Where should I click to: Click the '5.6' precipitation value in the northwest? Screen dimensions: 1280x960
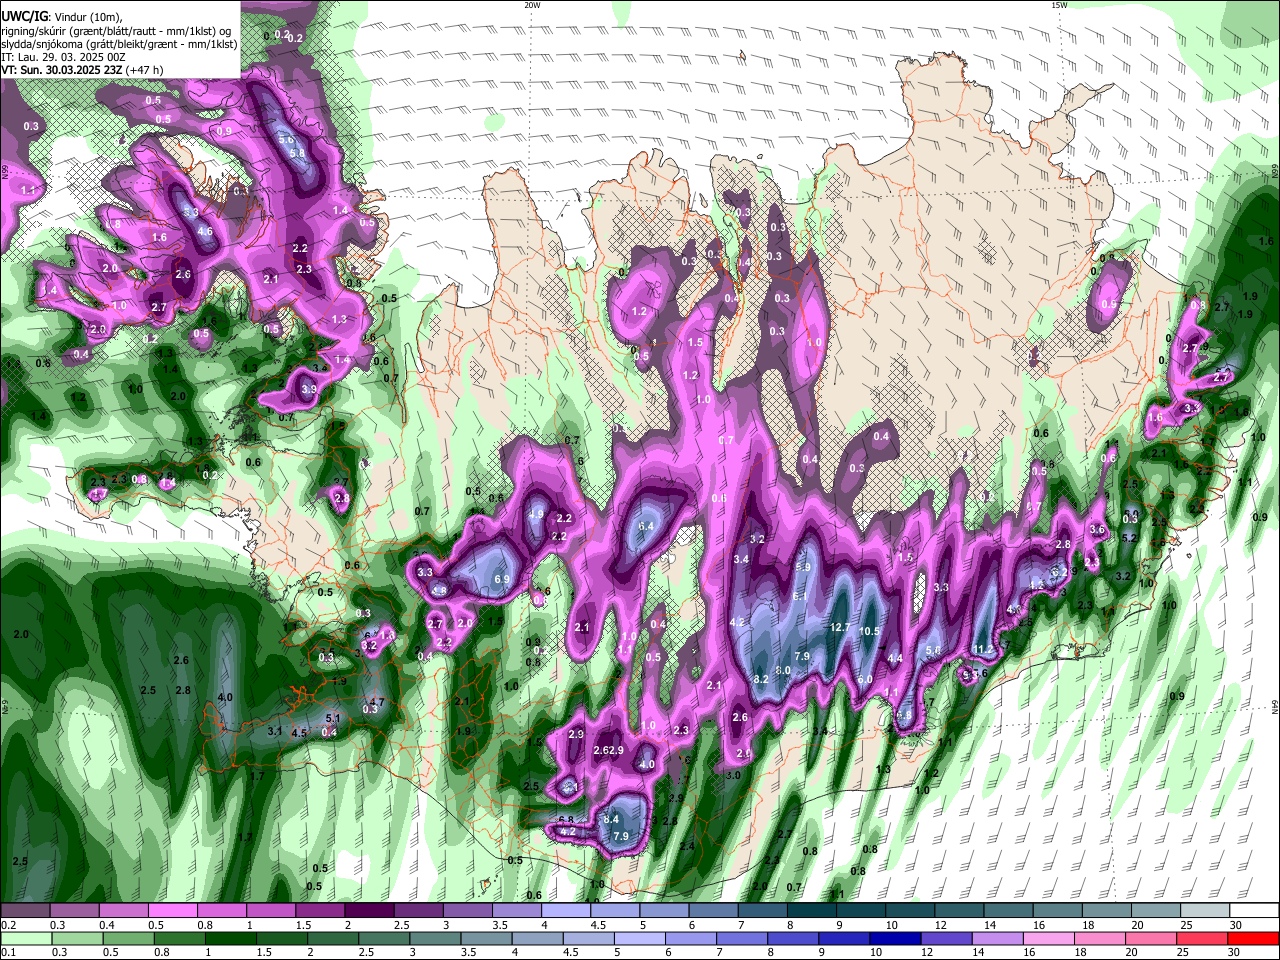click(x=286, y=139)
